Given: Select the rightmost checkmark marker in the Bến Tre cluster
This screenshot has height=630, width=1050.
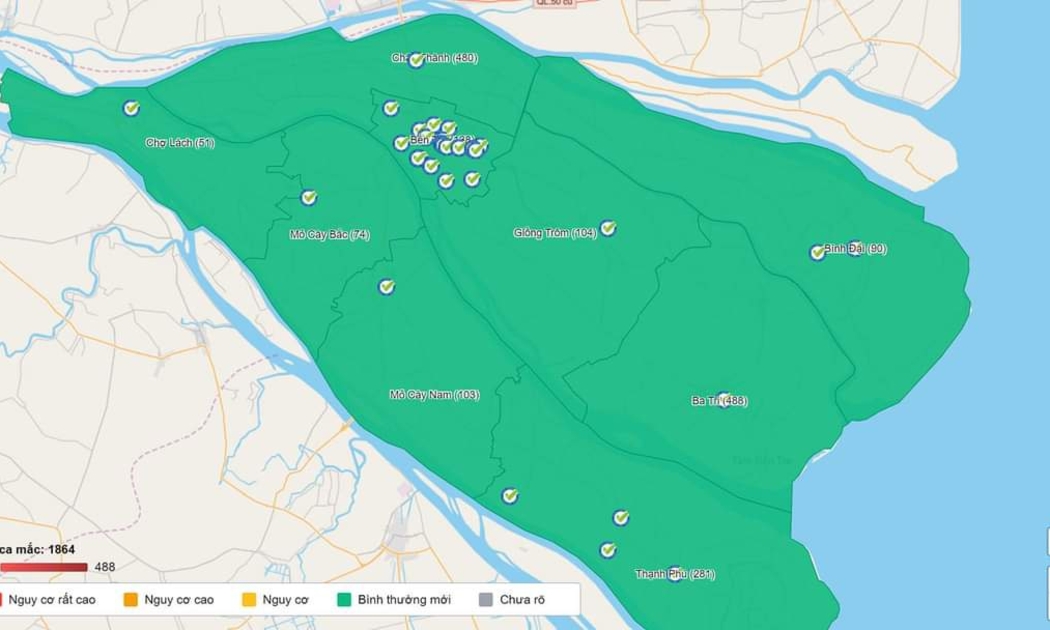Looking at the screenshot, I should (x=477, y=149).
